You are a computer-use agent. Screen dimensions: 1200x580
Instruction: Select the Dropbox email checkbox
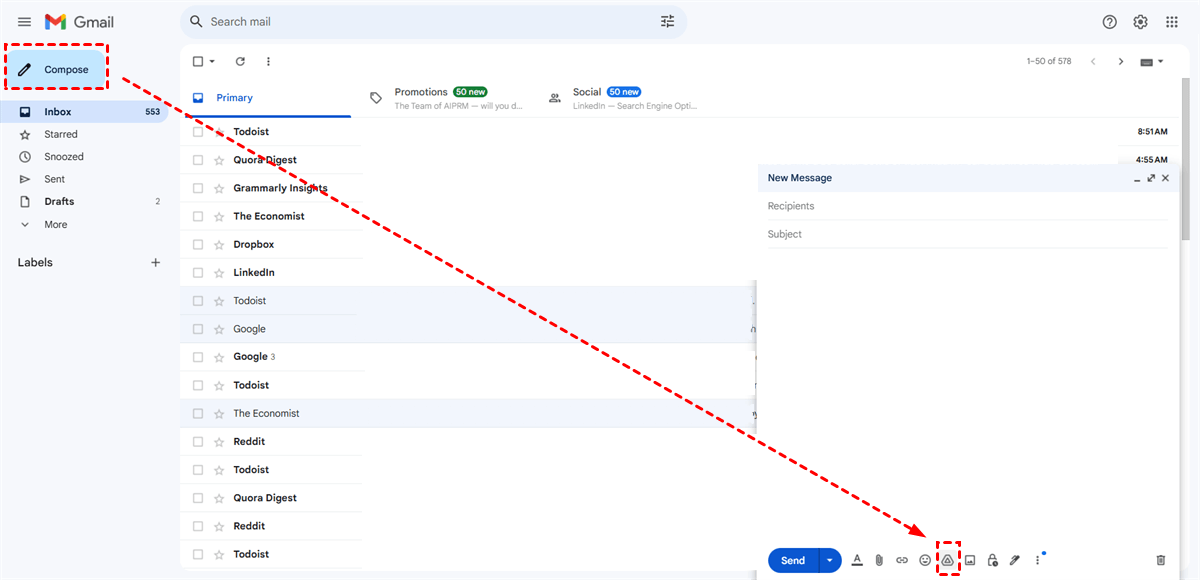[198, 244]
